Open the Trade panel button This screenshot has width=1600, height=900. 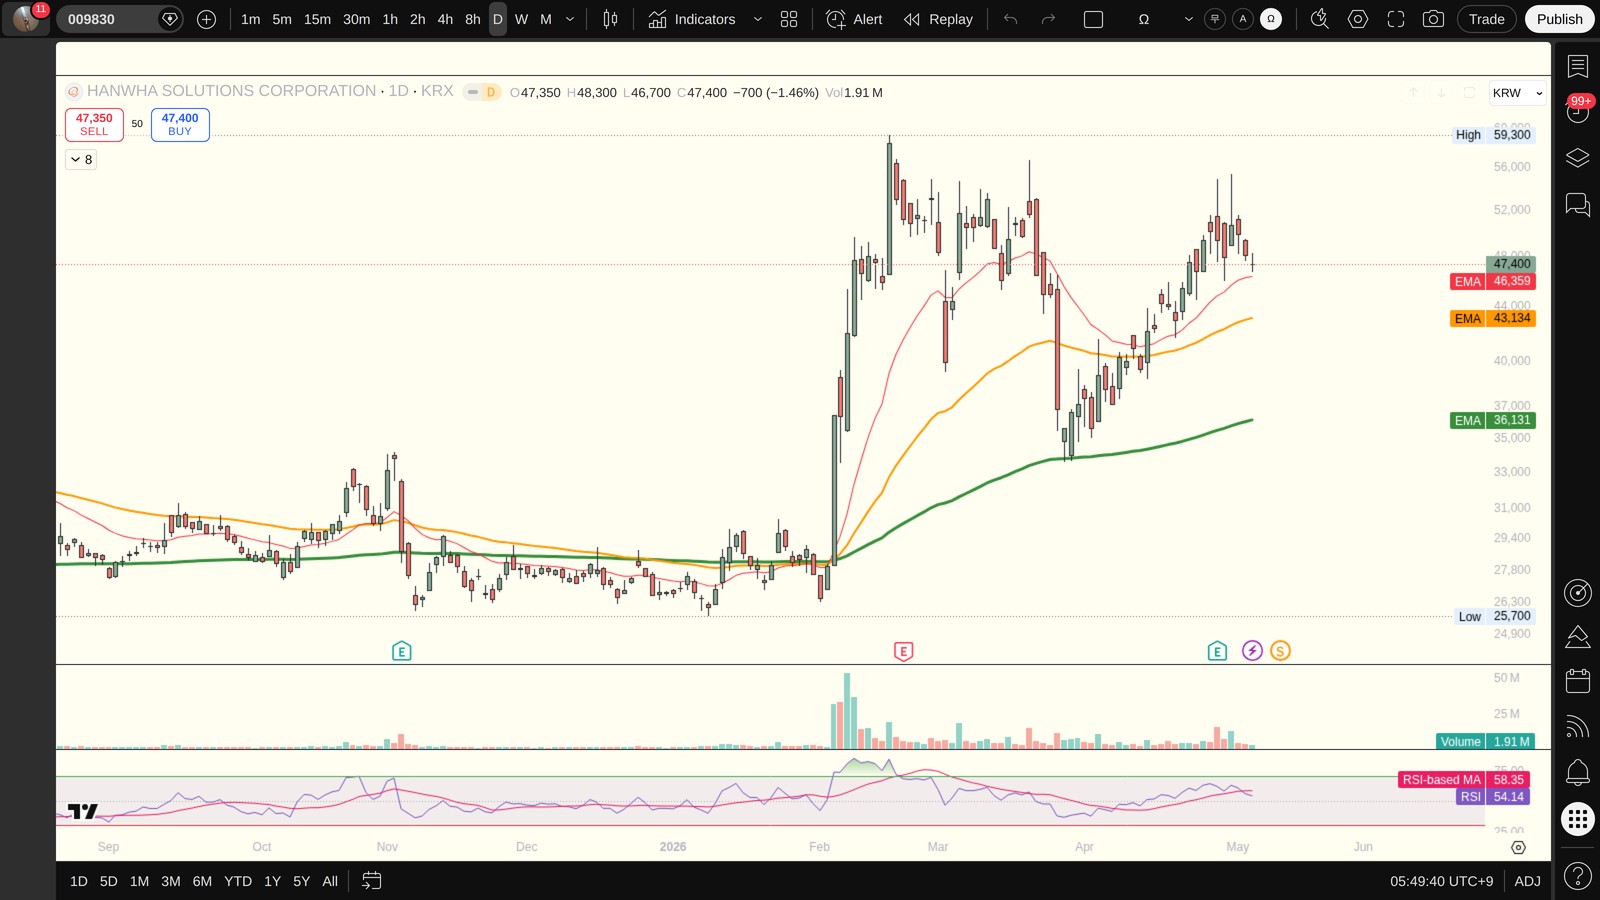pyautogui.click(x=1487, y=19)
